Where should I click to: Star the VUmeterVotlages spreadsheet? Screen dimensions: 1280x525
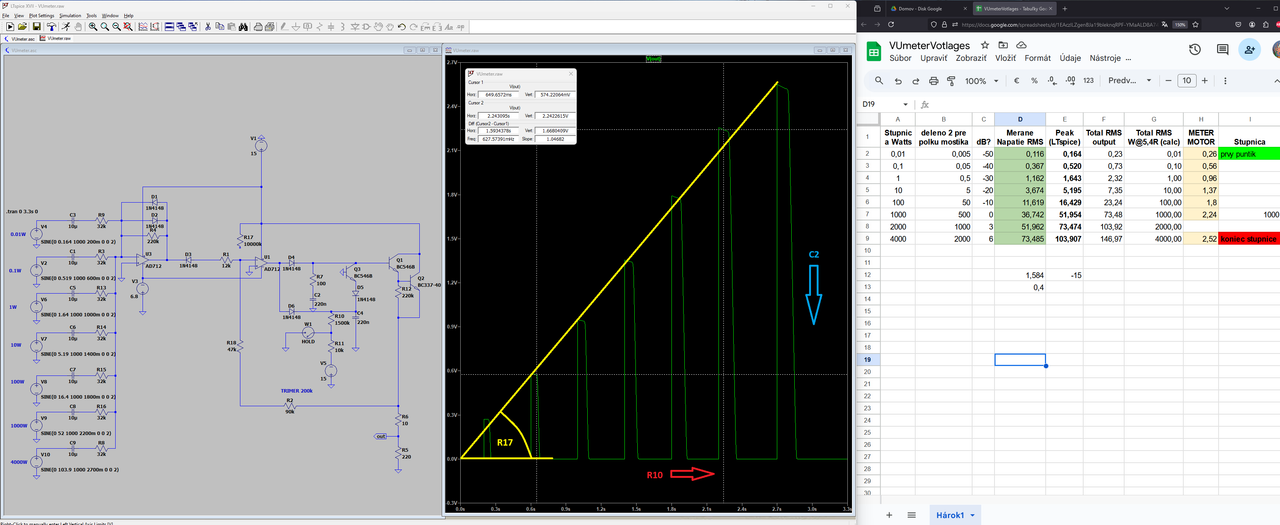click(985, 45)
